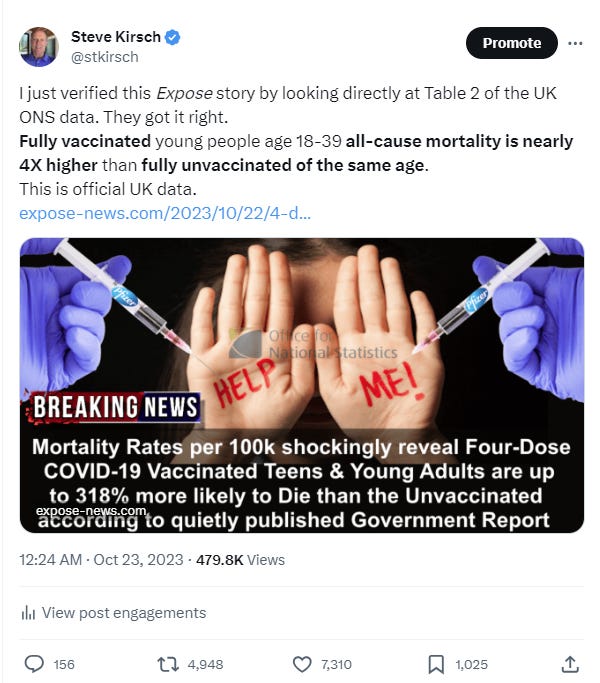Image resolution: width=600 pixels, height=683 pixels.
Task: Open the Steve Kirsch display name
Action: (x=116, y=37)
